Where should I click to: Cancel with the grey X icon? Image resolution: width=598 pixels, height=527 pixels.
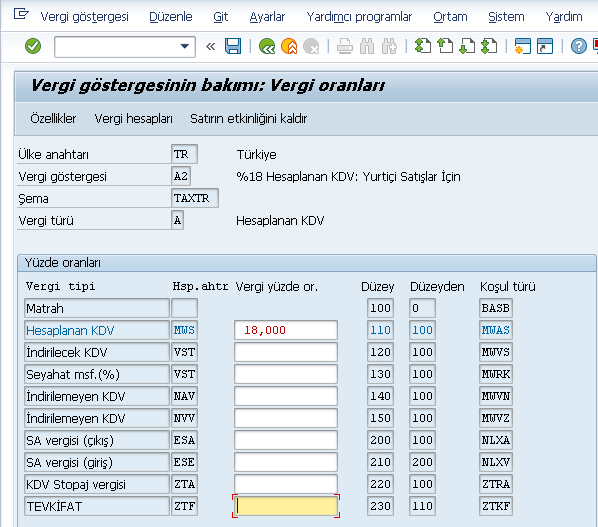coord(311,46)
